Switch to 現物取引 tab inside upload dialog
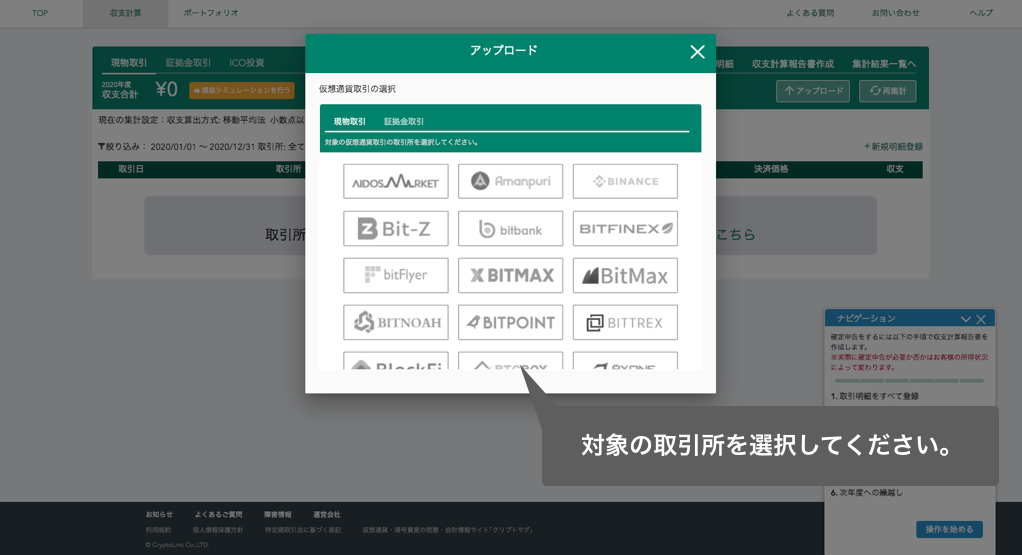 coord(349,121)
